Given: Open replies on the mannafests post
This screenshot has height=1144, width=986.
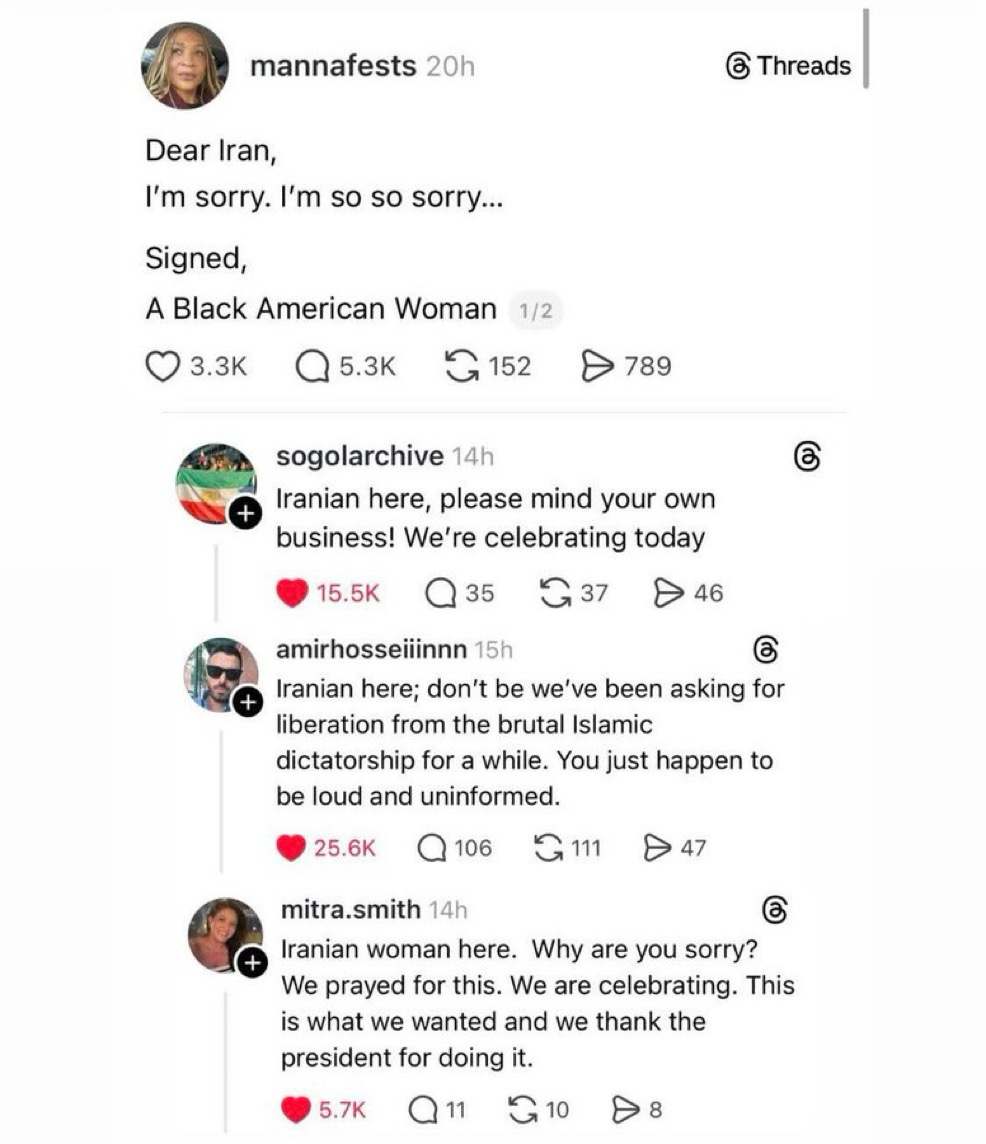Looking at the screenshot, I should (x=313, y=366).
